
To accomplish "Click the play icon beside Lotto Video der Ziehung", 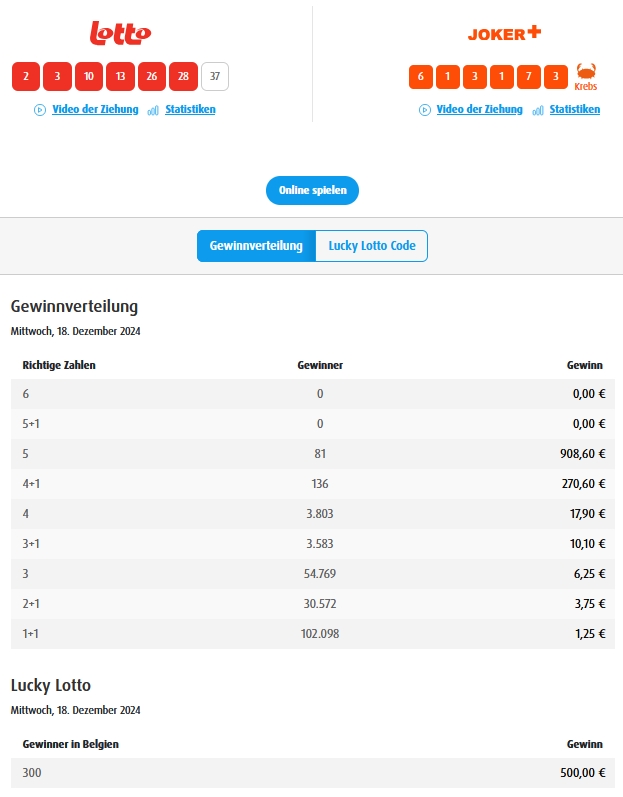I will click(40, 110).
